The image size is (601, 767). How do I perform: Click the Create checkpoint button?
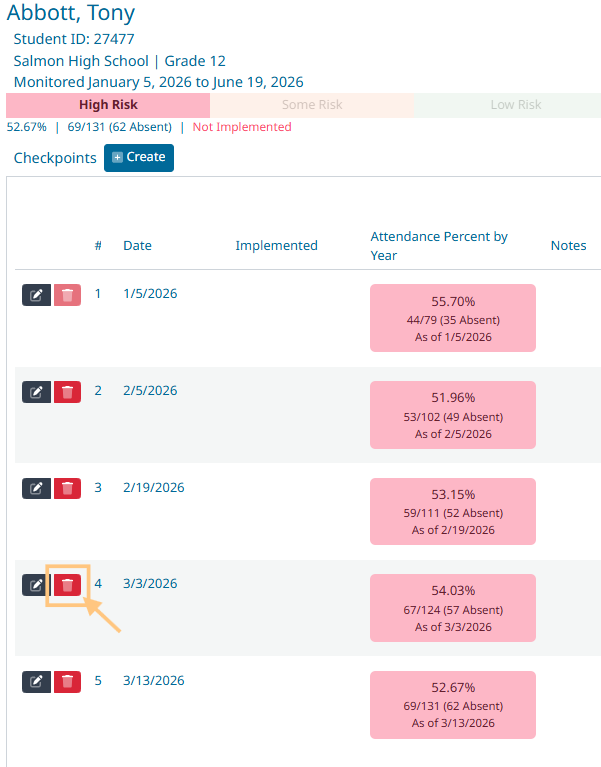[x=138, y=158]
